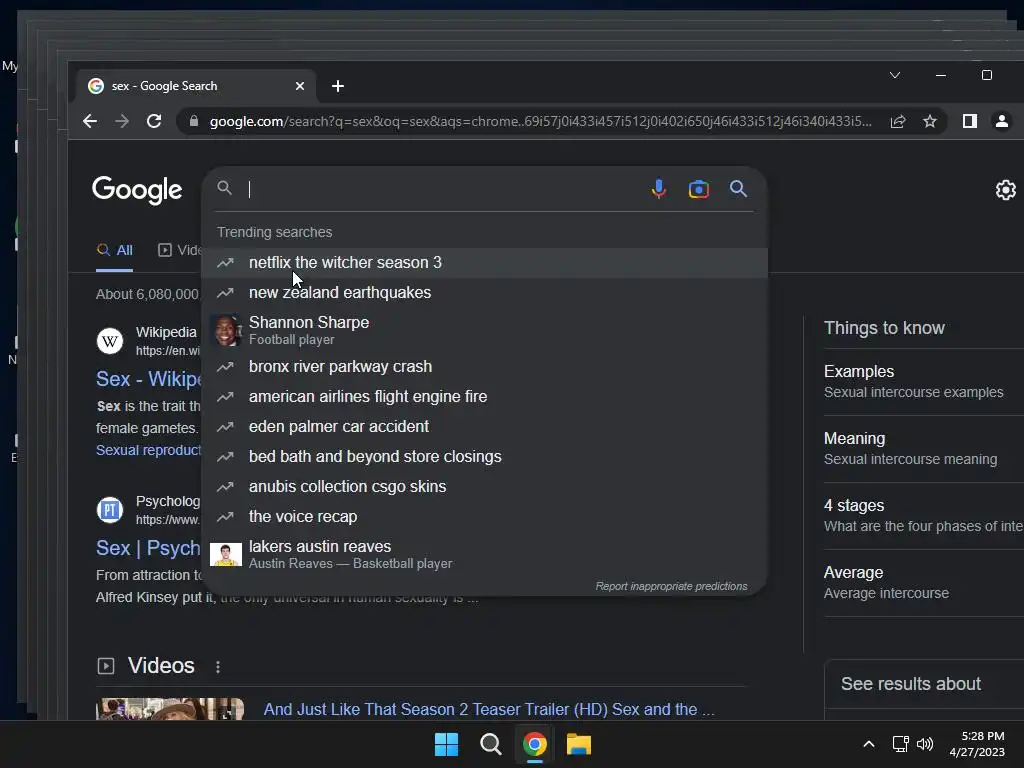The height and width of the screenshot is (768, 1024).
Task: Click the Google logo
Action: tap(137, 190)
